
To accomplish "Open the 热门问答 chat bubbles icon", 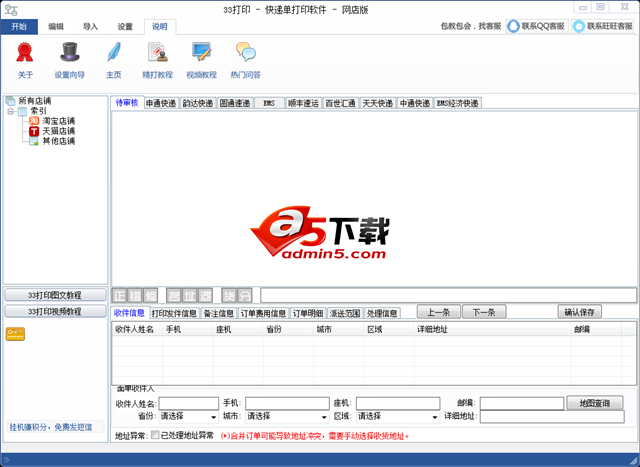I will point(246,52).
